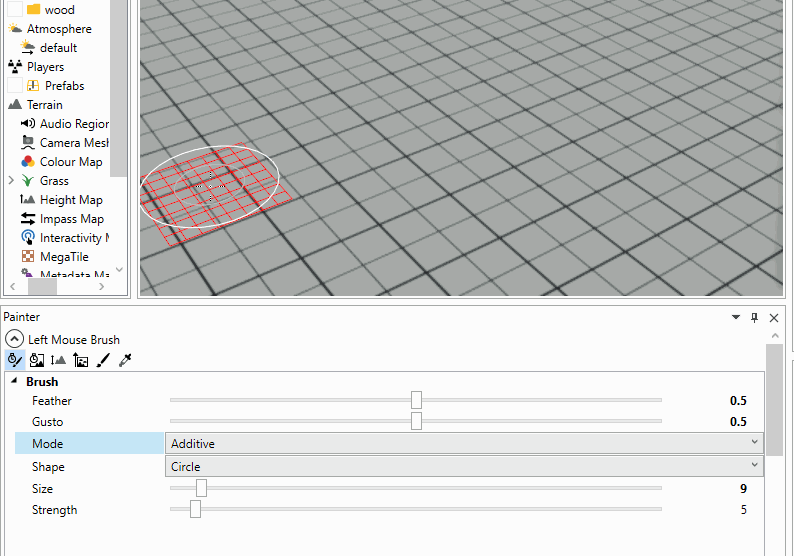Click the Feather value 0.5
Viewport: 794px width, 556px height.
click(x=738, y=401)
